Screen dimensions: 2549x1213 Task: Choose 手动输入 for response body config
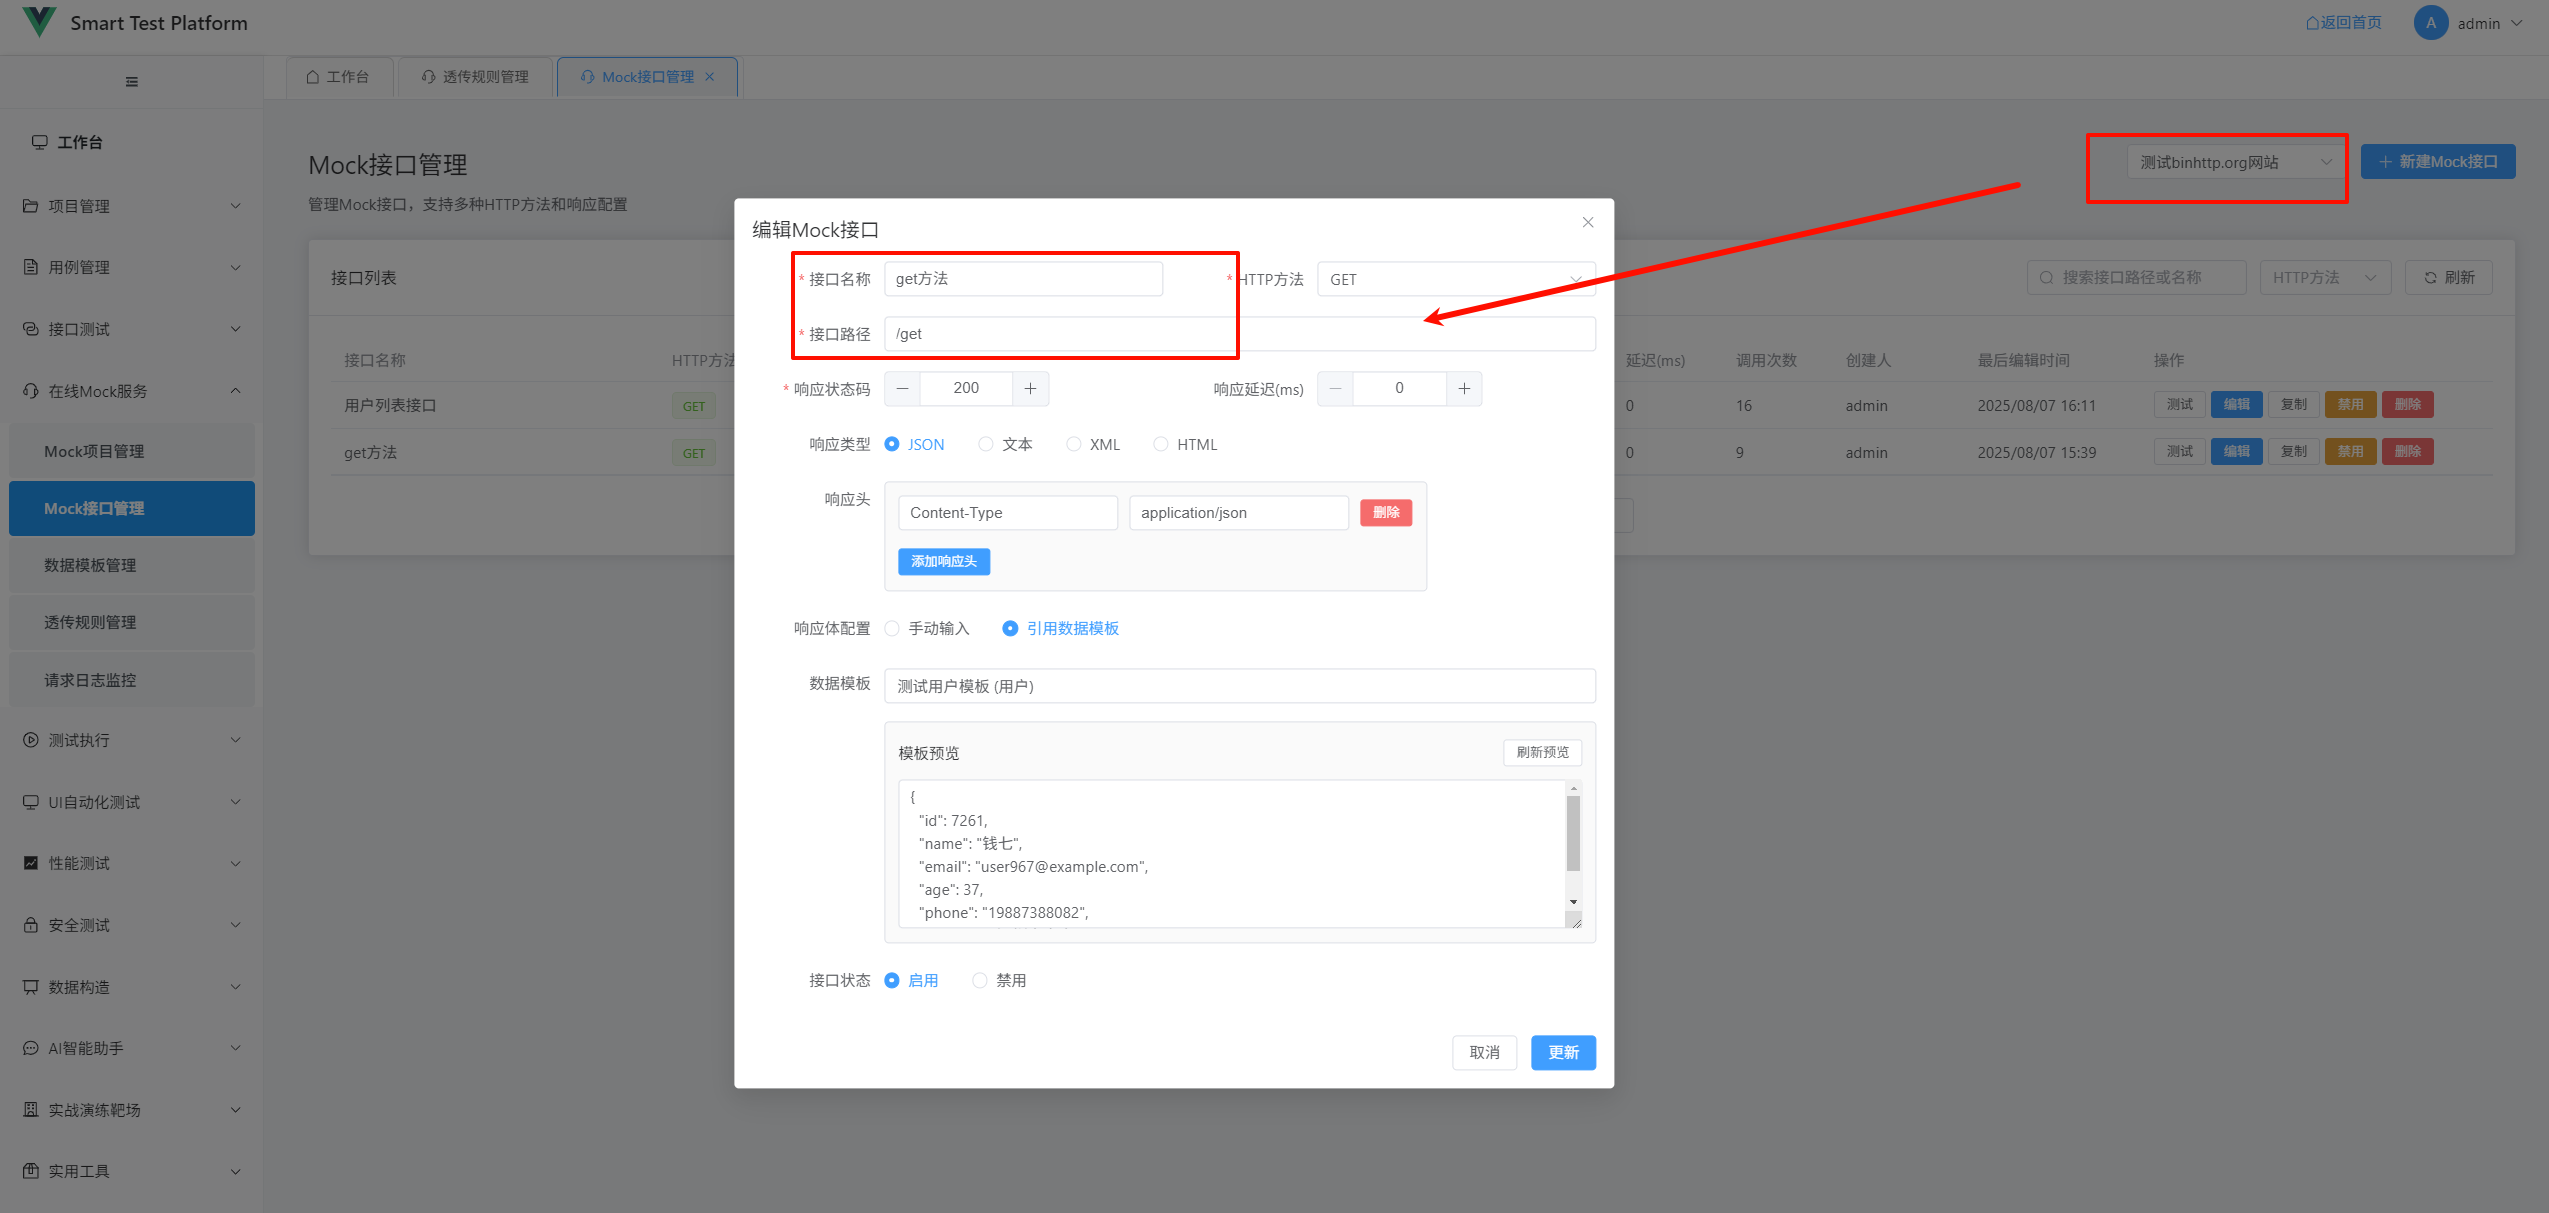coord(892,628)
